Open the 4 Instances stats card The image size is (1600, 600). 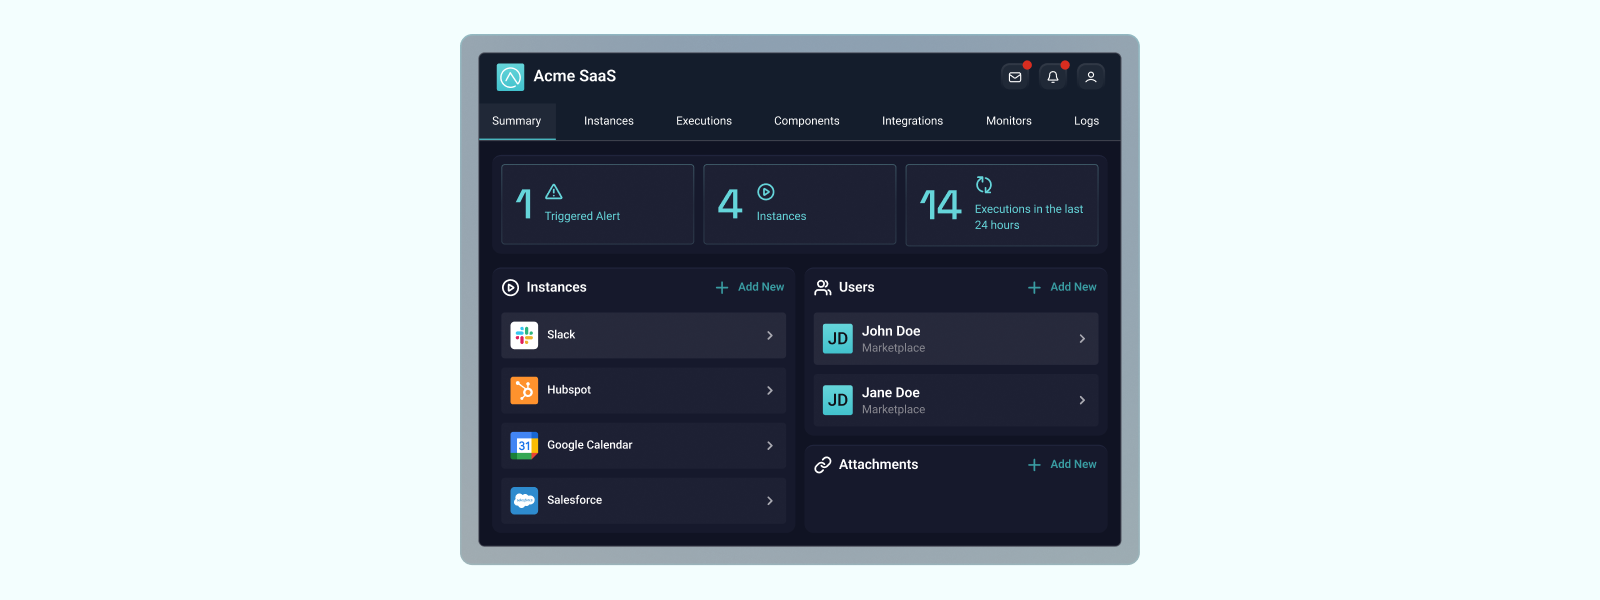[800, 204]
